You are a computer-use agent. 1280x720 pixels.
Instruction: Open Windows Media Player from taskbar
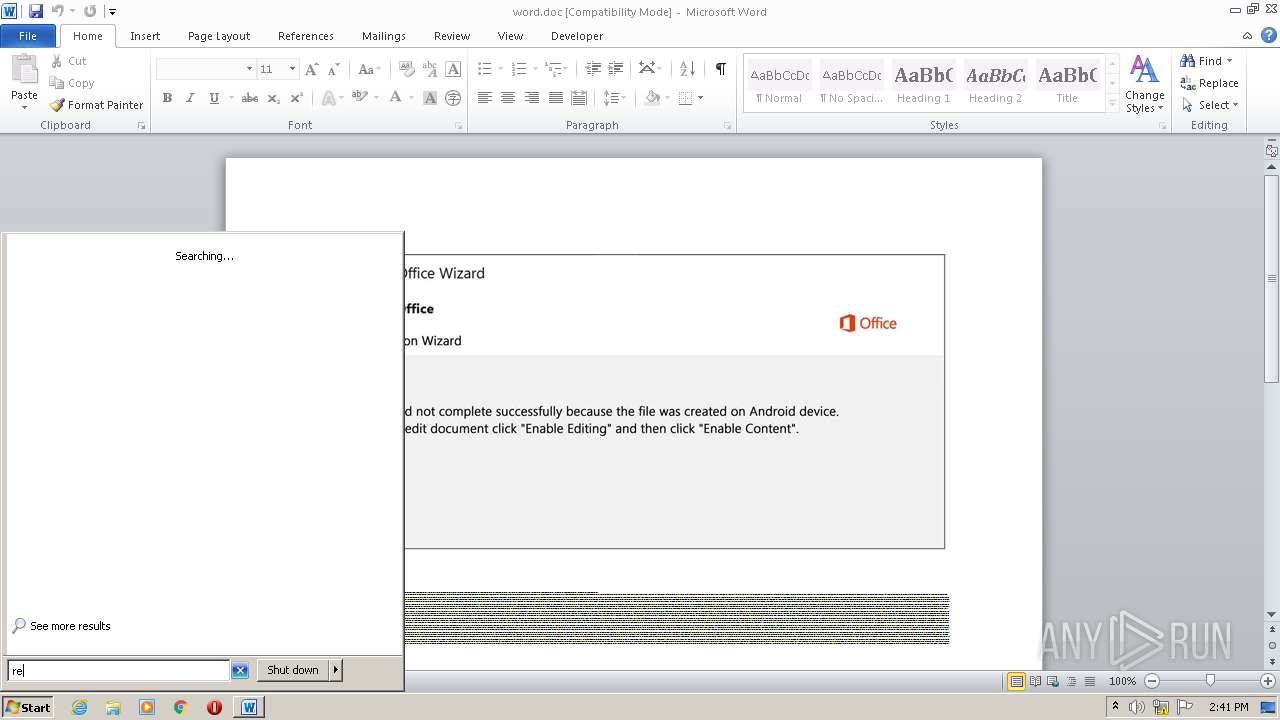[147, 707]
